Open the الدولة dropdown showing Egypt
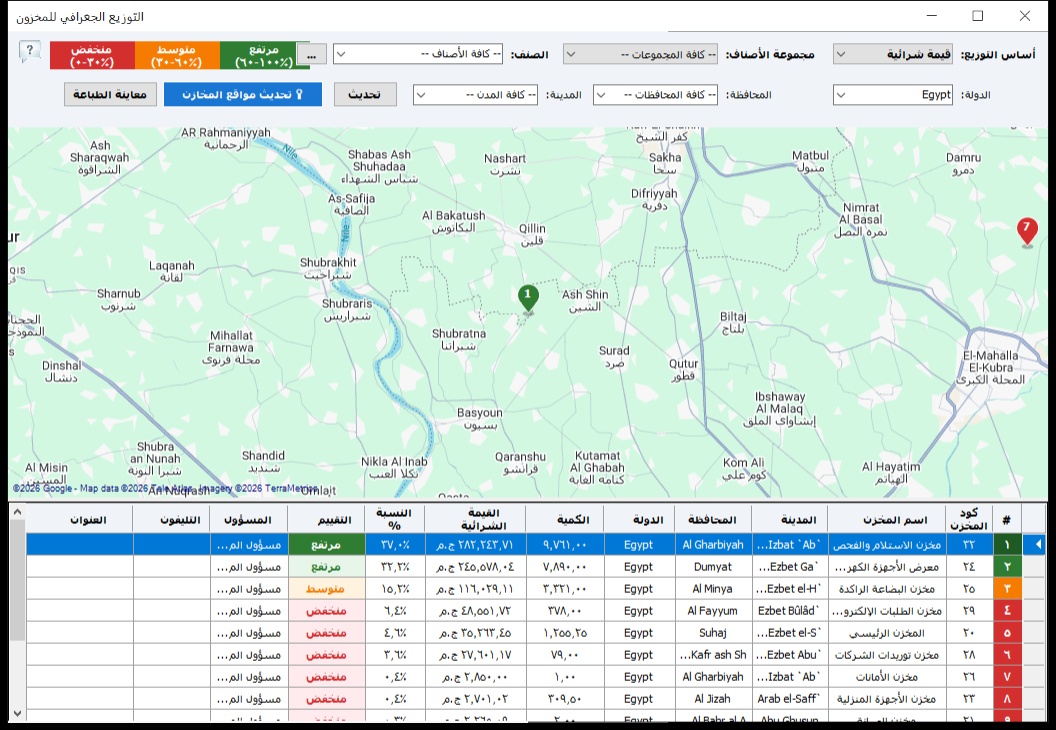This screenshot has width=1056, height=730. point(893,95)
